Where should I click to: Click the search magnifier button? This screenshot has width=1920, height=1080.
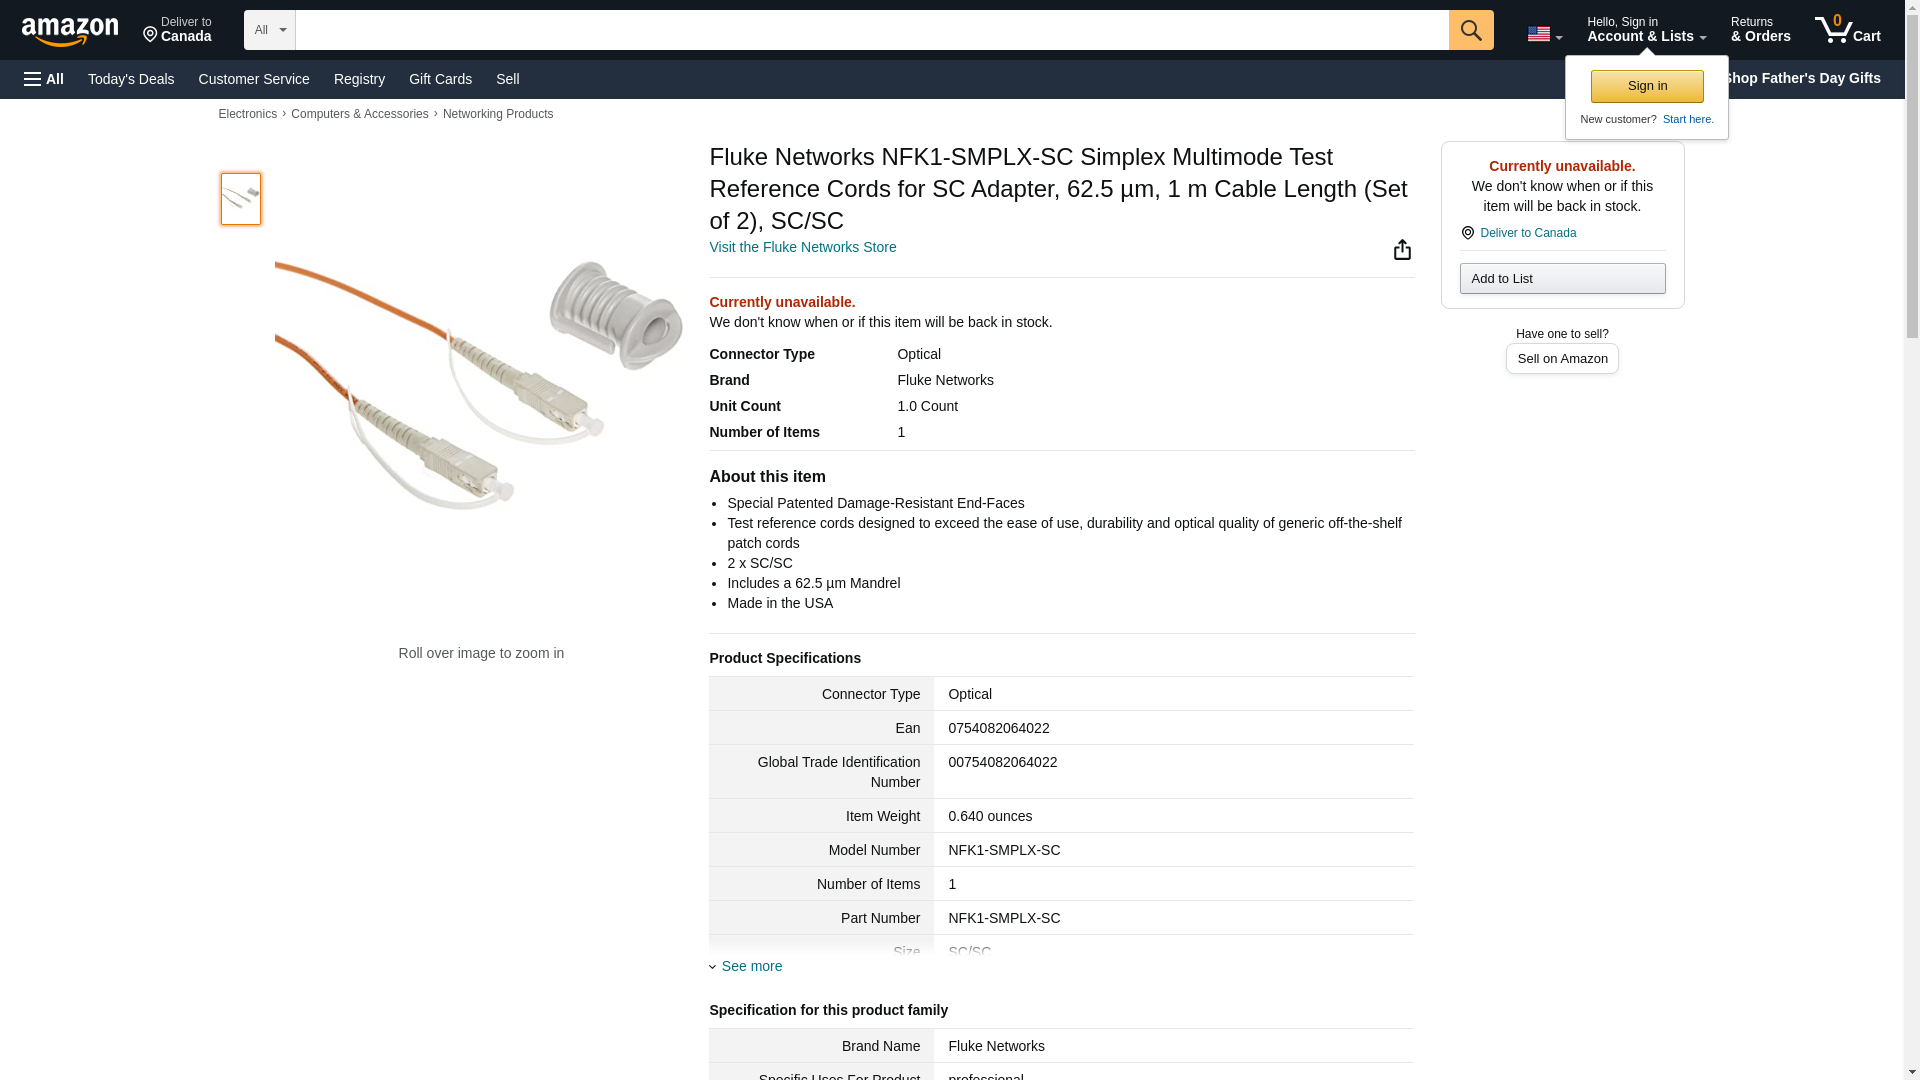pyautogui.click(x=1470, y=30)
